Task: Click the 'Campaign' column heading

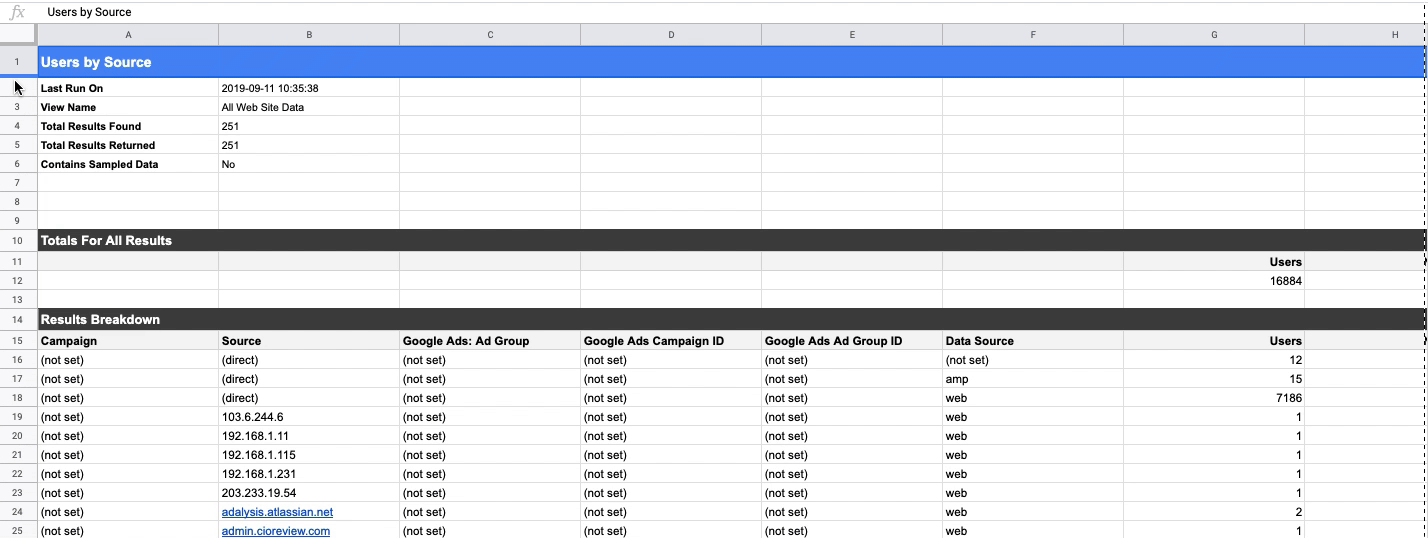Action: pyautogui.click(x=128, y=341)
